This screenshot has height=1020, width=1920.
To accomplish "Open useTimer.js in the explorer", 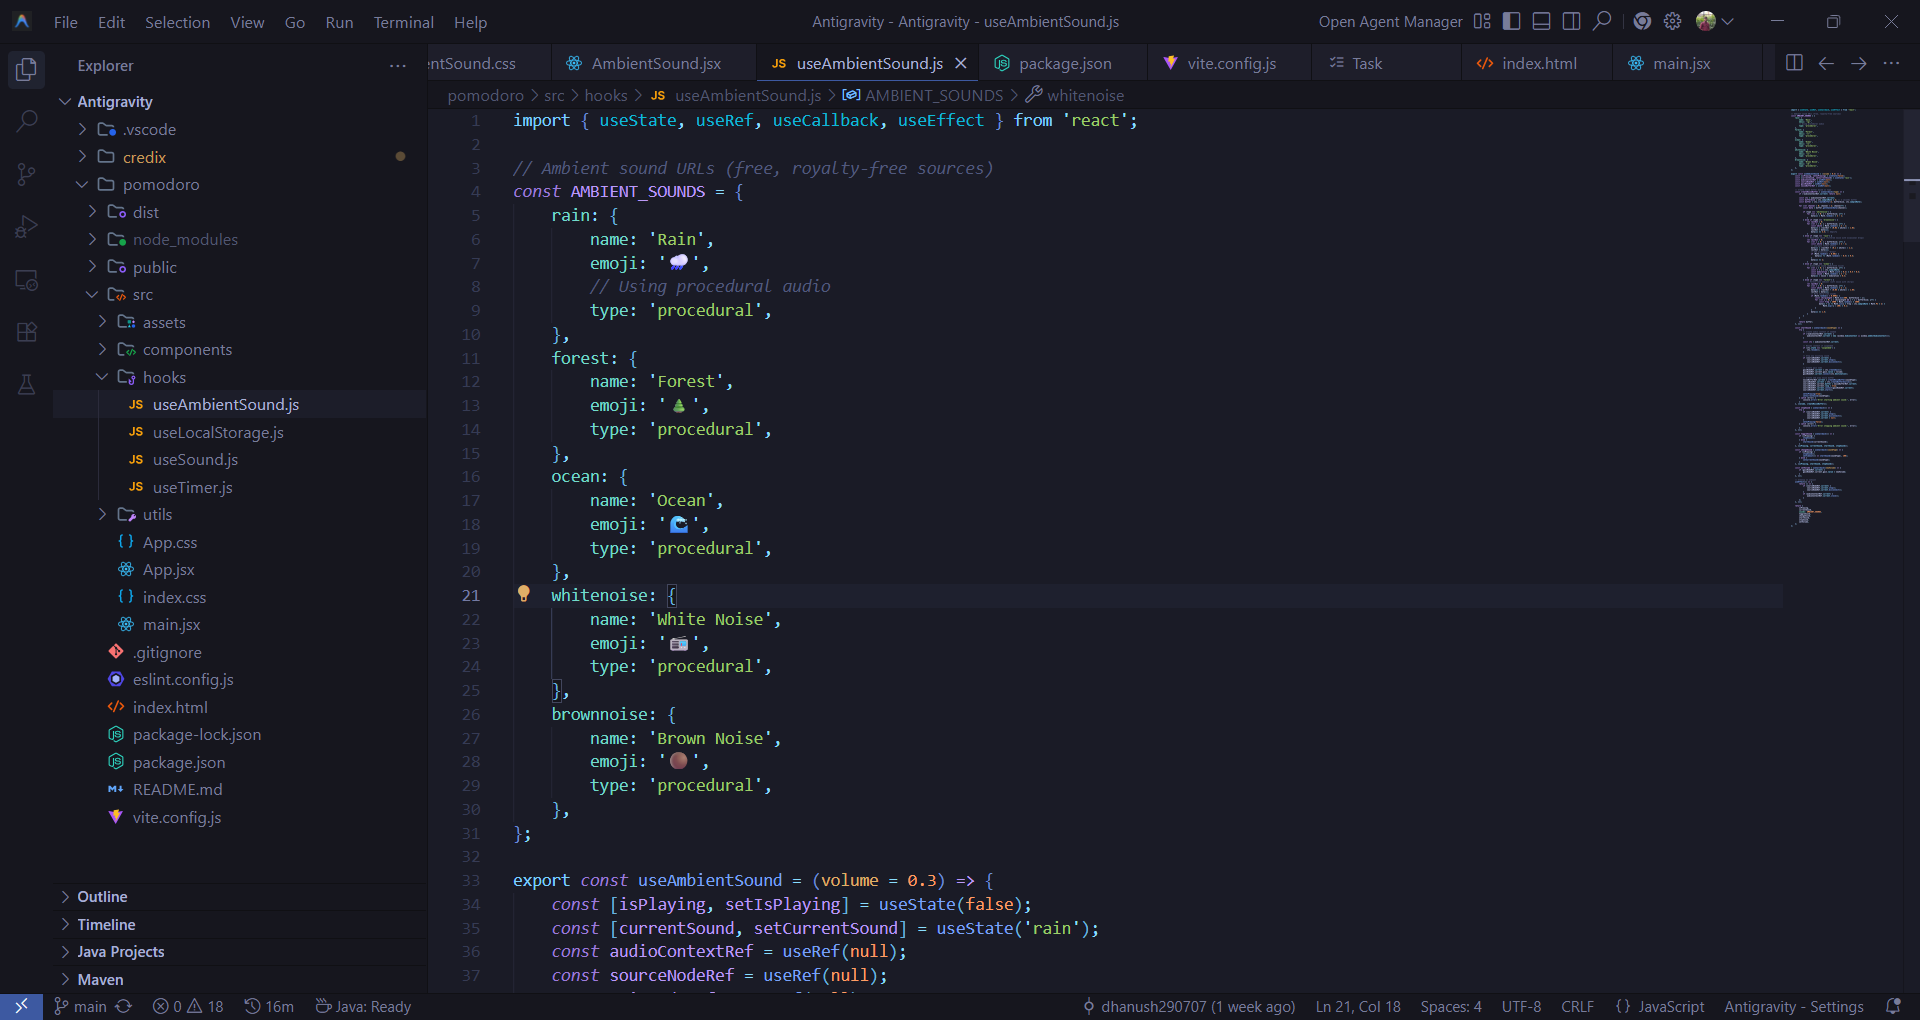I will point(192,487).
